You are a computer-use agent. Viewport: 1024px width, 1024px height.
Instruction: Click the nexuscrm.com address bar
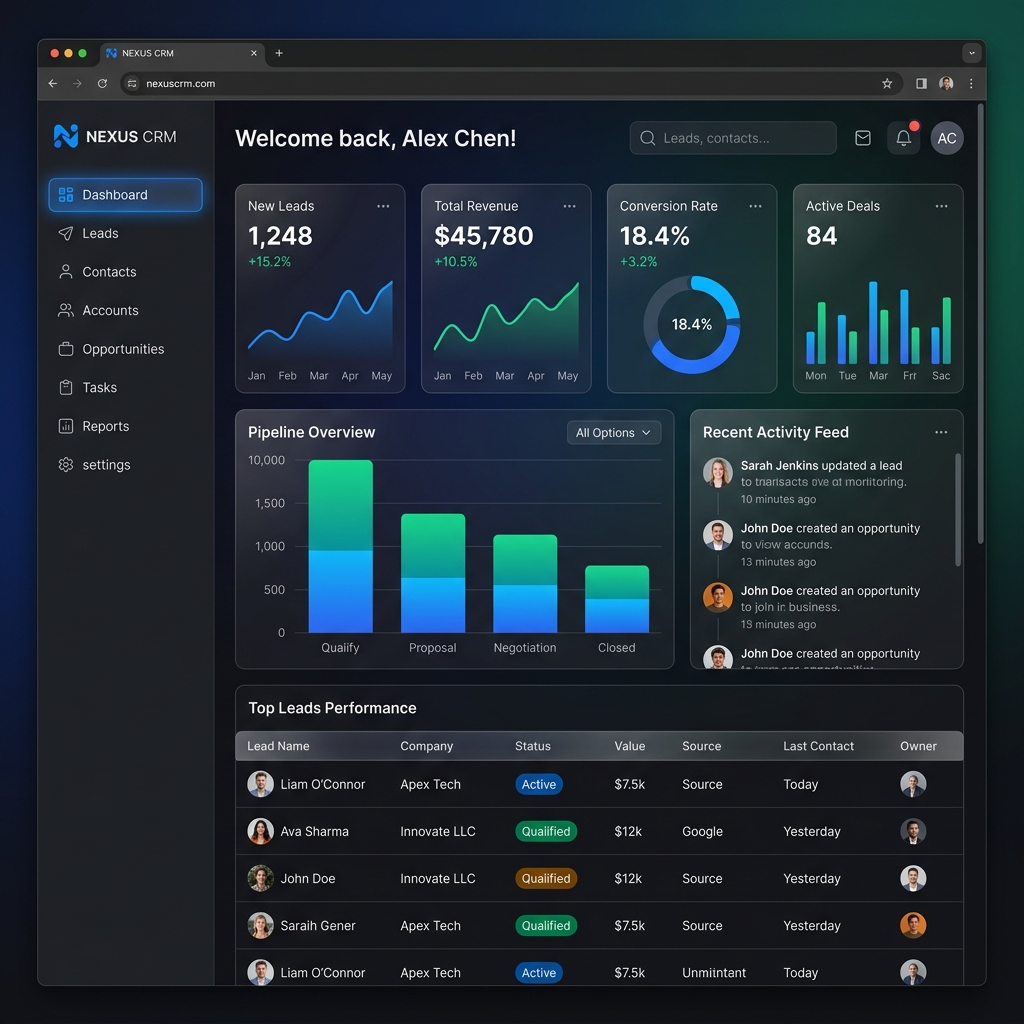coord(511,84)
